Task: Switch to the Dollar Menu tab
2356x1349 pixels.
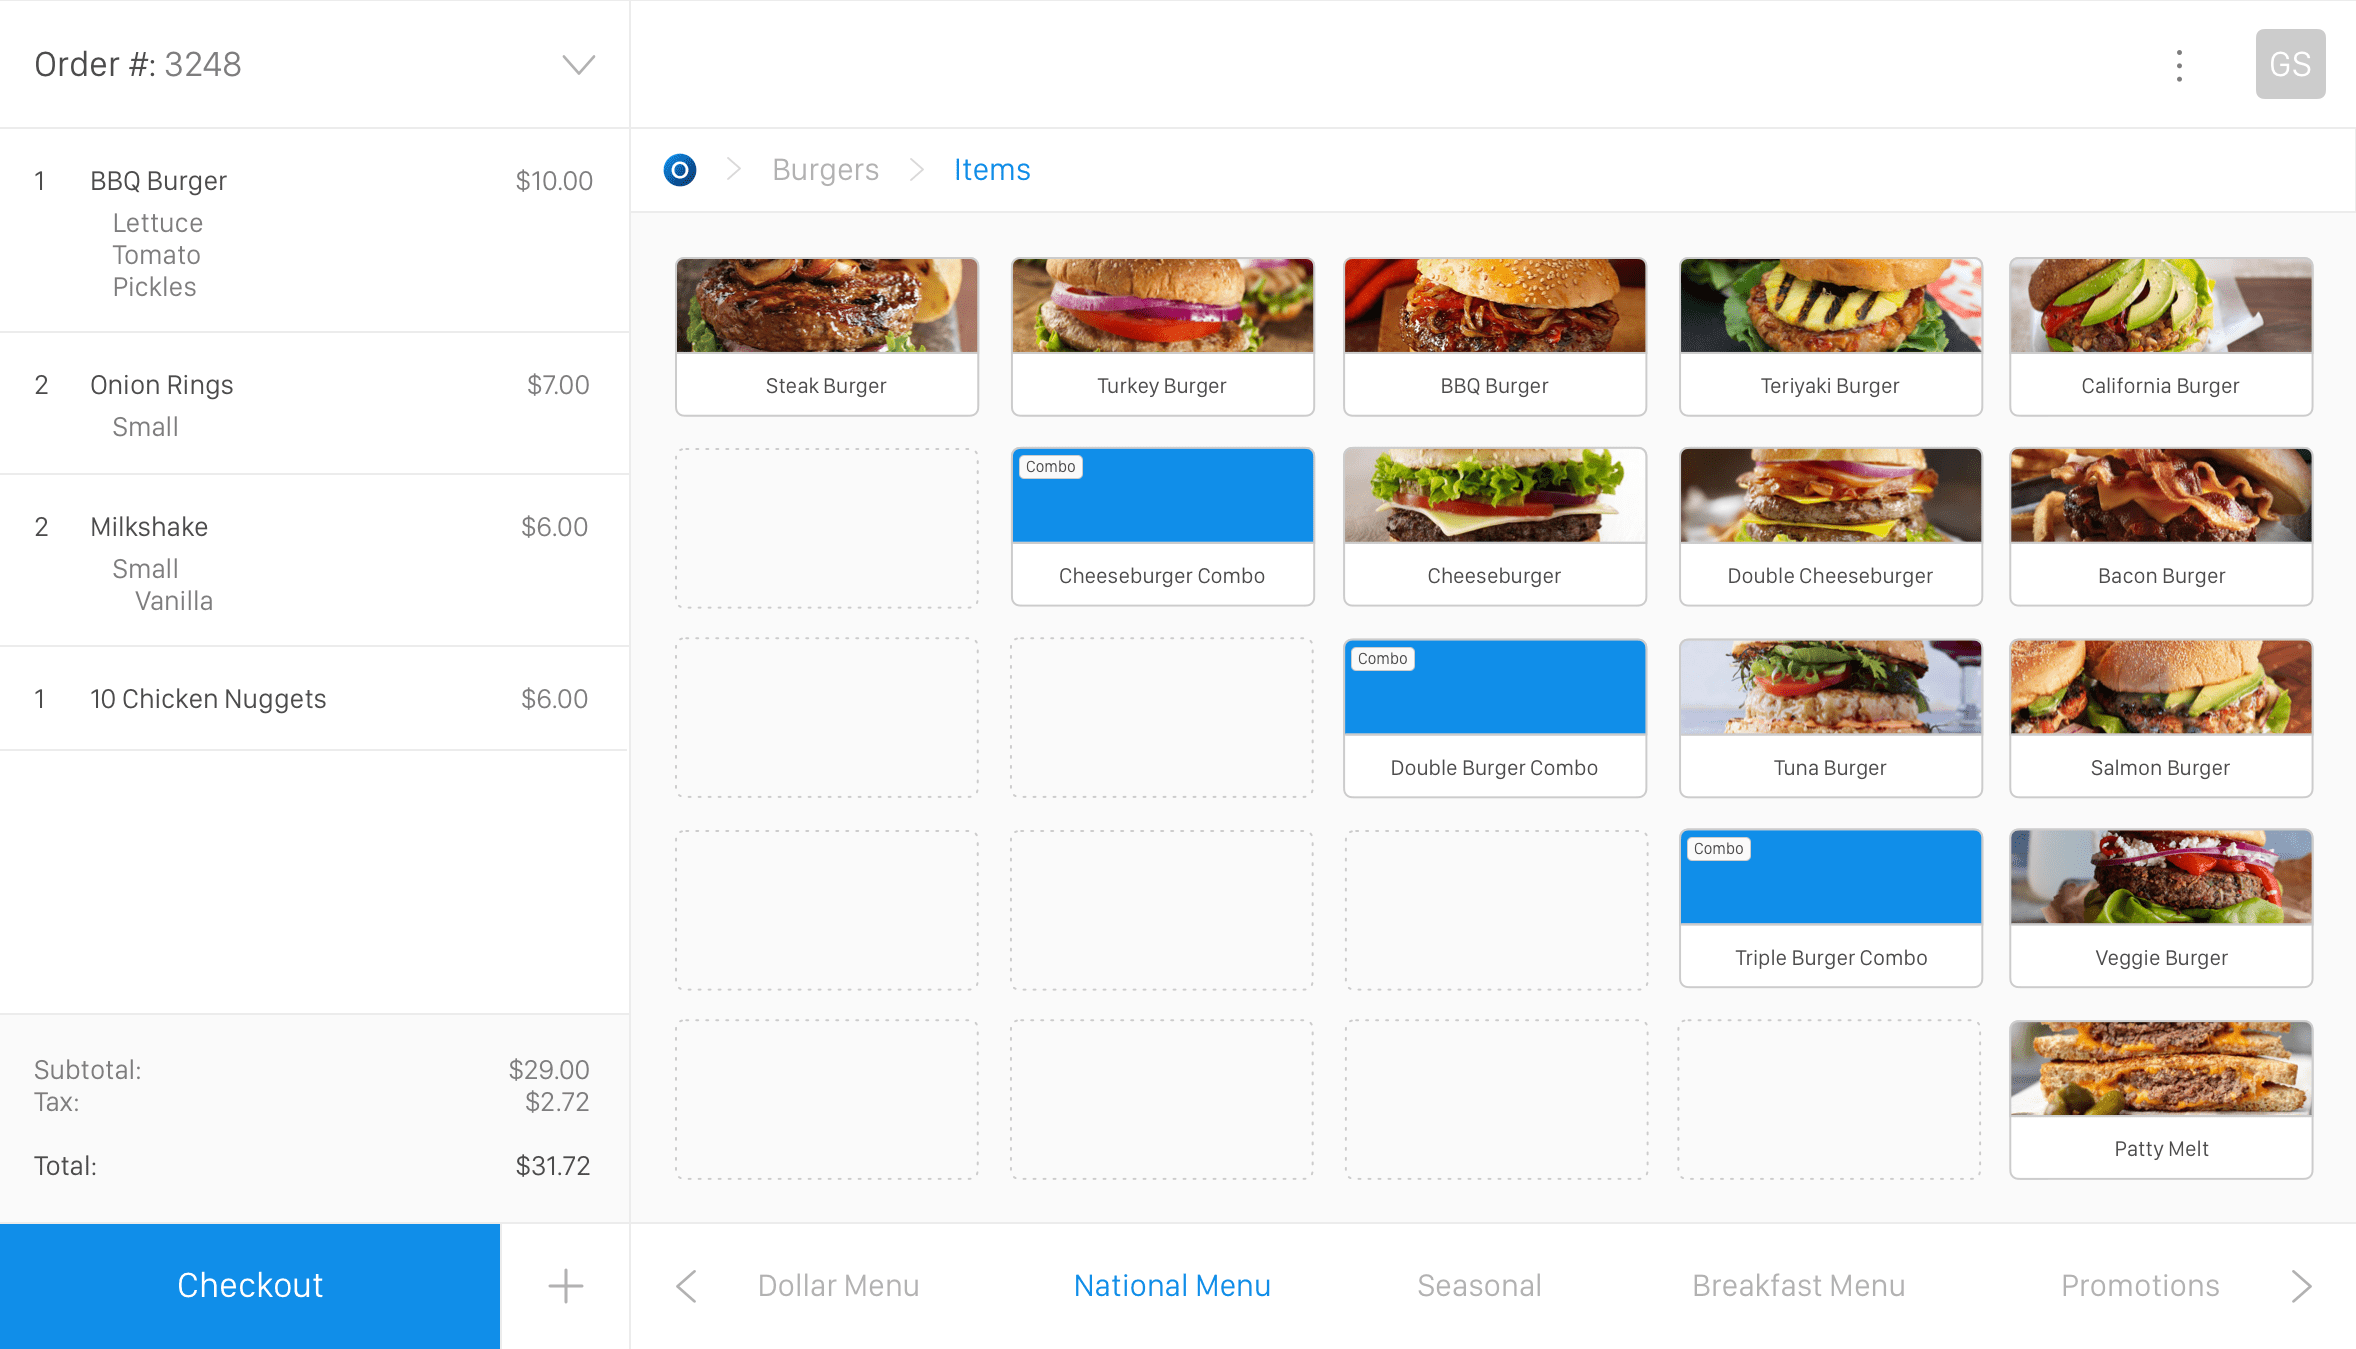Action: 838,1286
